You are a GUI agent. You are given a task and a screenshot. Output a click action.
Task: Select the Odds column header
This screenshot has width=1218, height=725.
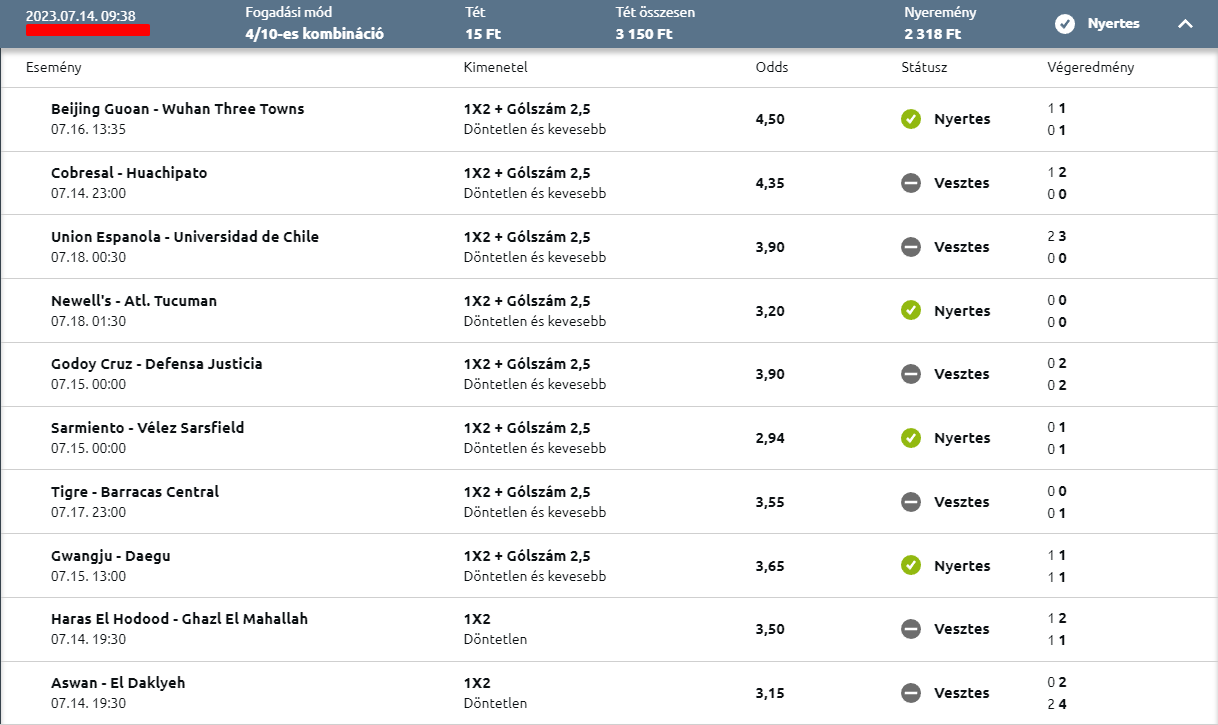tap(772, 68)
